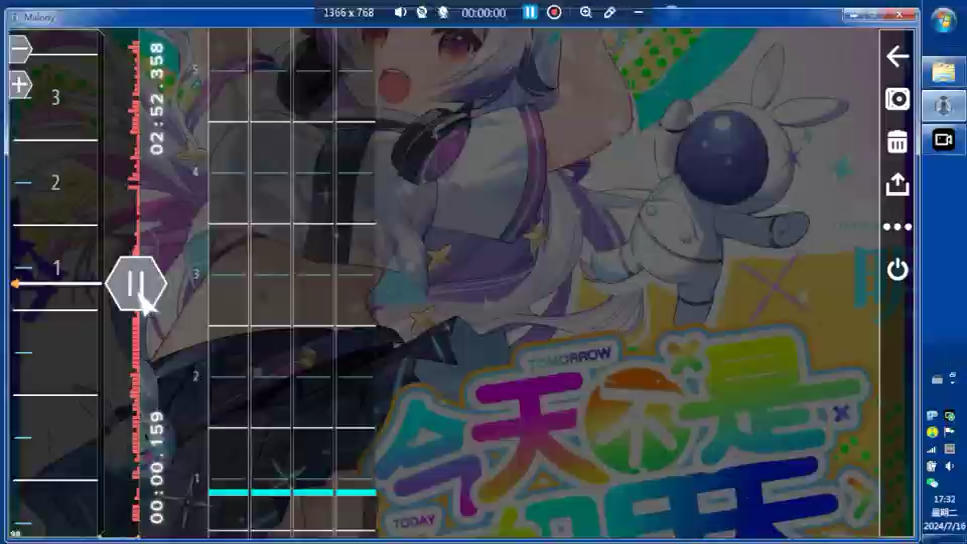Click beat number 1 on the left ruler
The image size is (967, 544).
pyautogui.click(x=57, y=268)
